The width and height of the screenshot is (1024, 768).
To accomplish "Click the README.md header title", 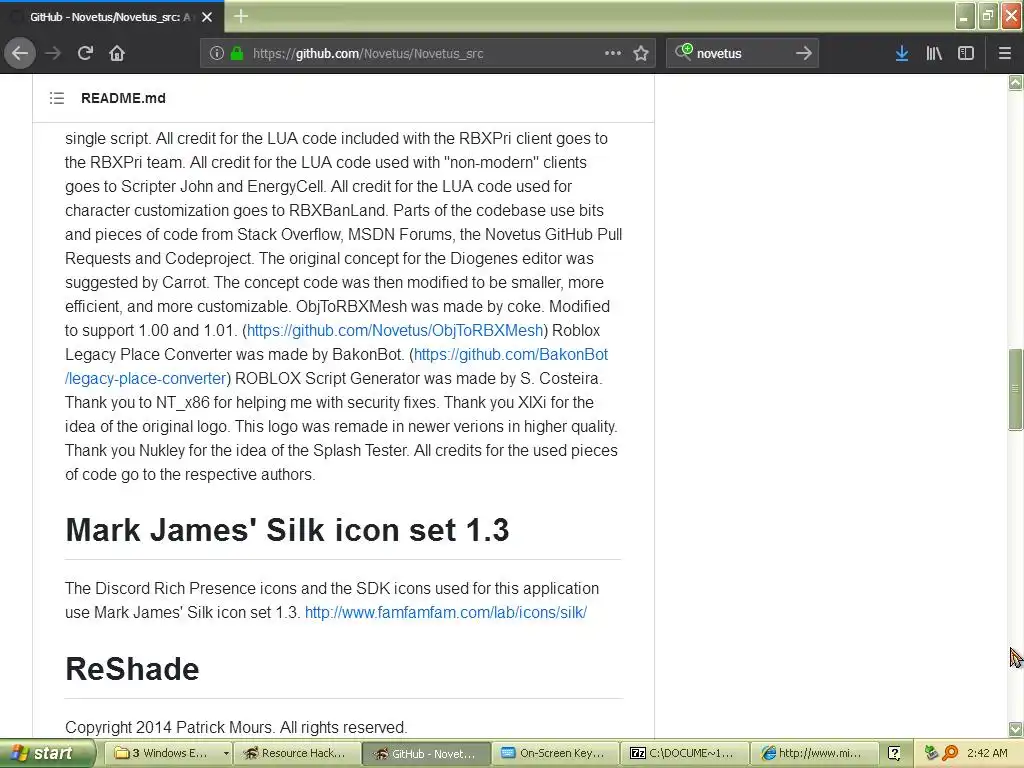I will 123,98.
